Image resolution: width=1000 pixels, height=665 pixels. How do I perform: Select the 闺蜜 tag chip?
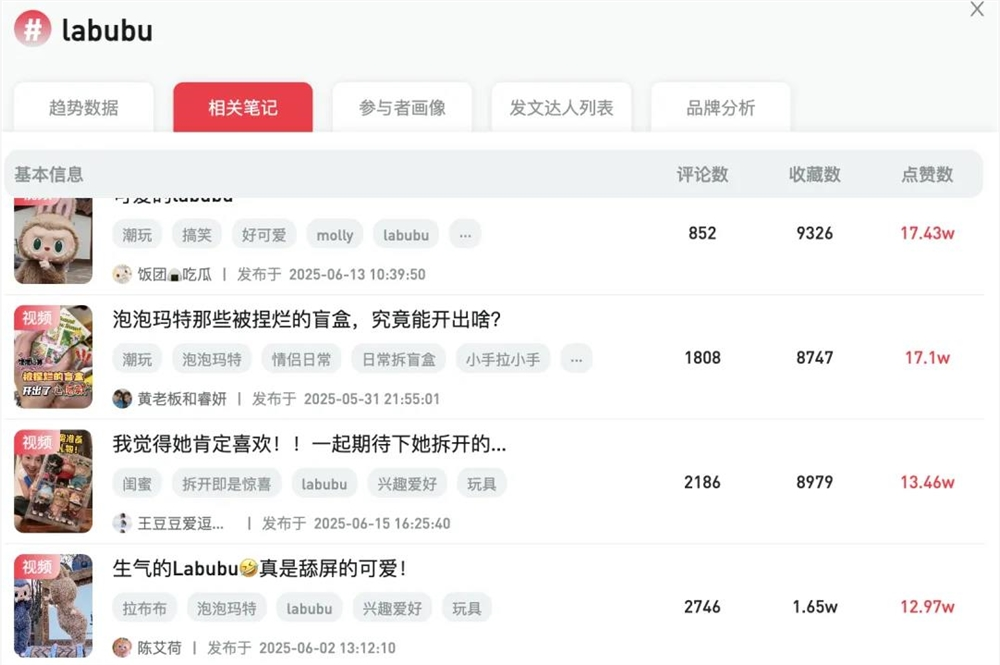coord(137,484)
